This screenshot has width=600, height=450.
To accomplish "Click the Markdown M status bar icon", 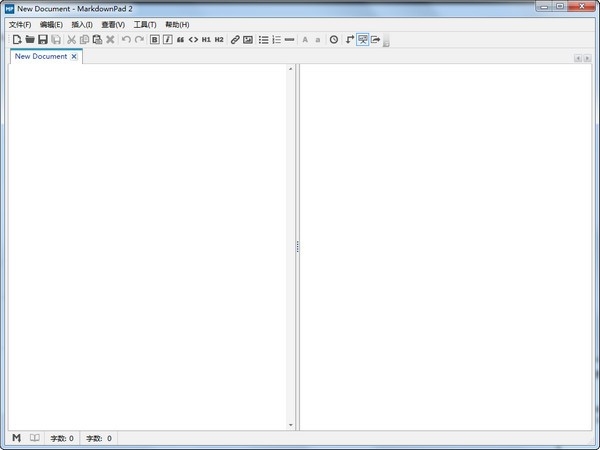I will click(x=16, y=438).
